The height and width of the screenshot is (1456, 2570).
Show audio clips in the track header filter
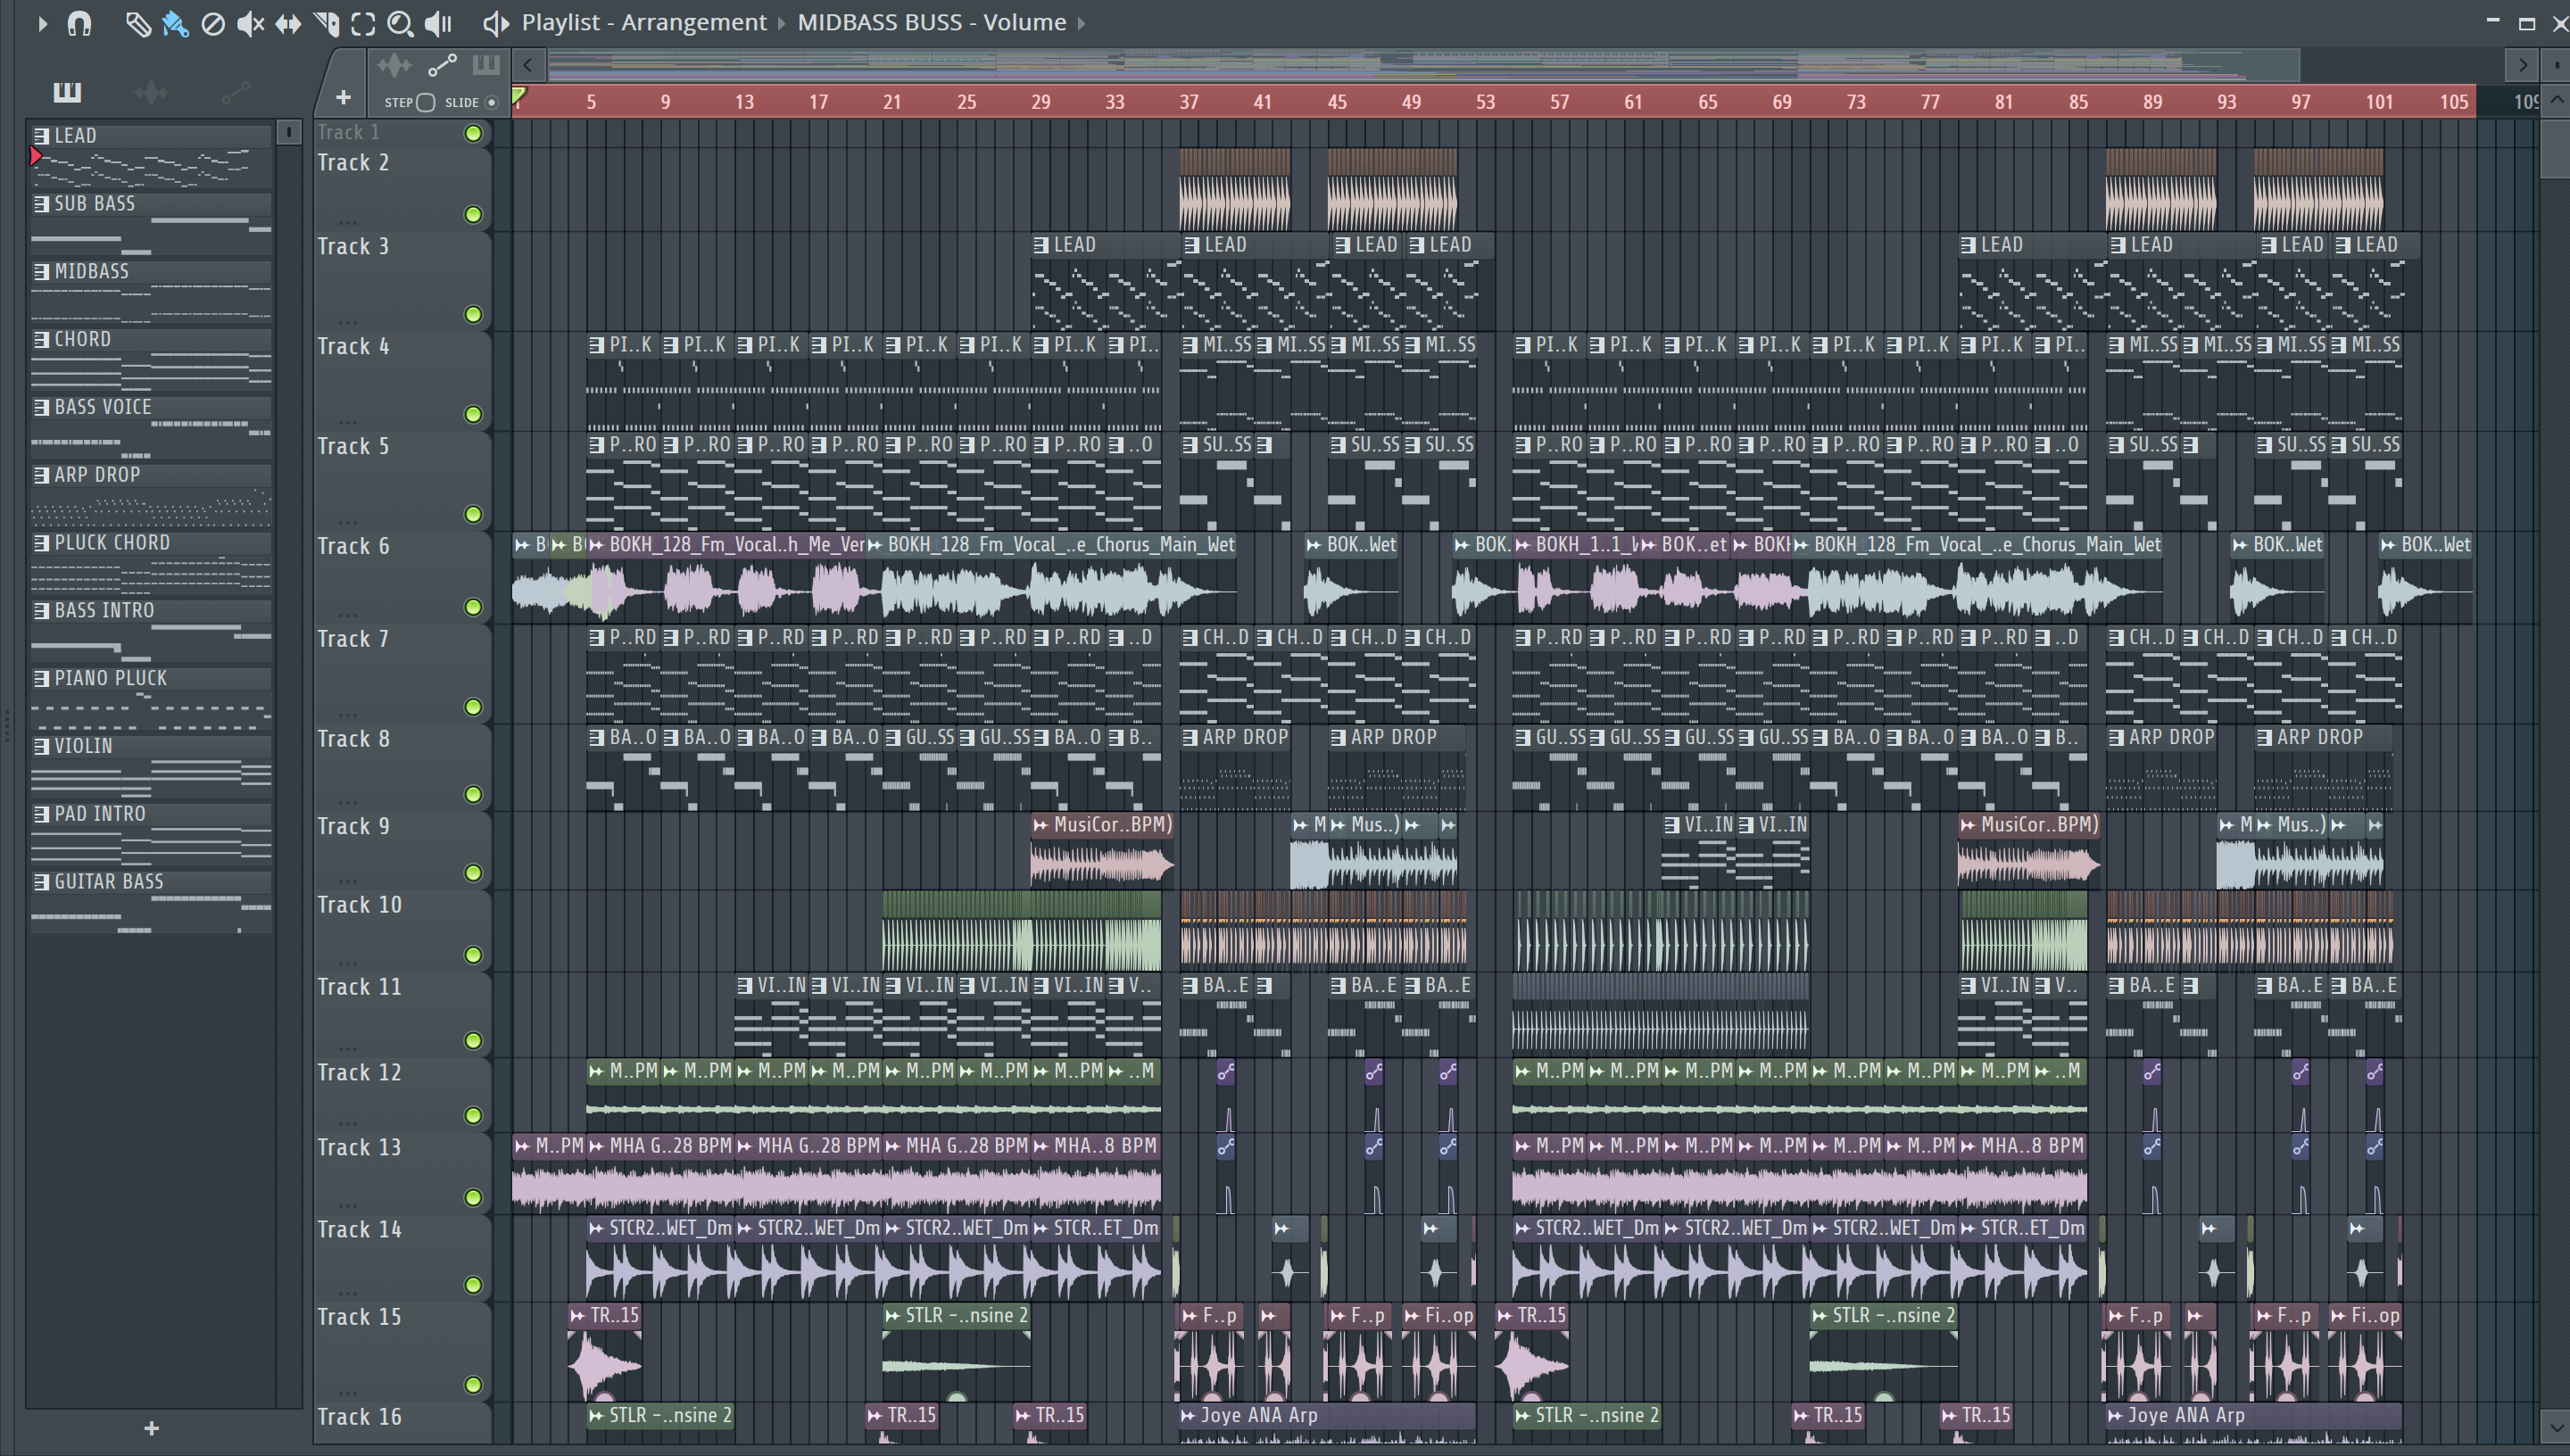point(394,66)
